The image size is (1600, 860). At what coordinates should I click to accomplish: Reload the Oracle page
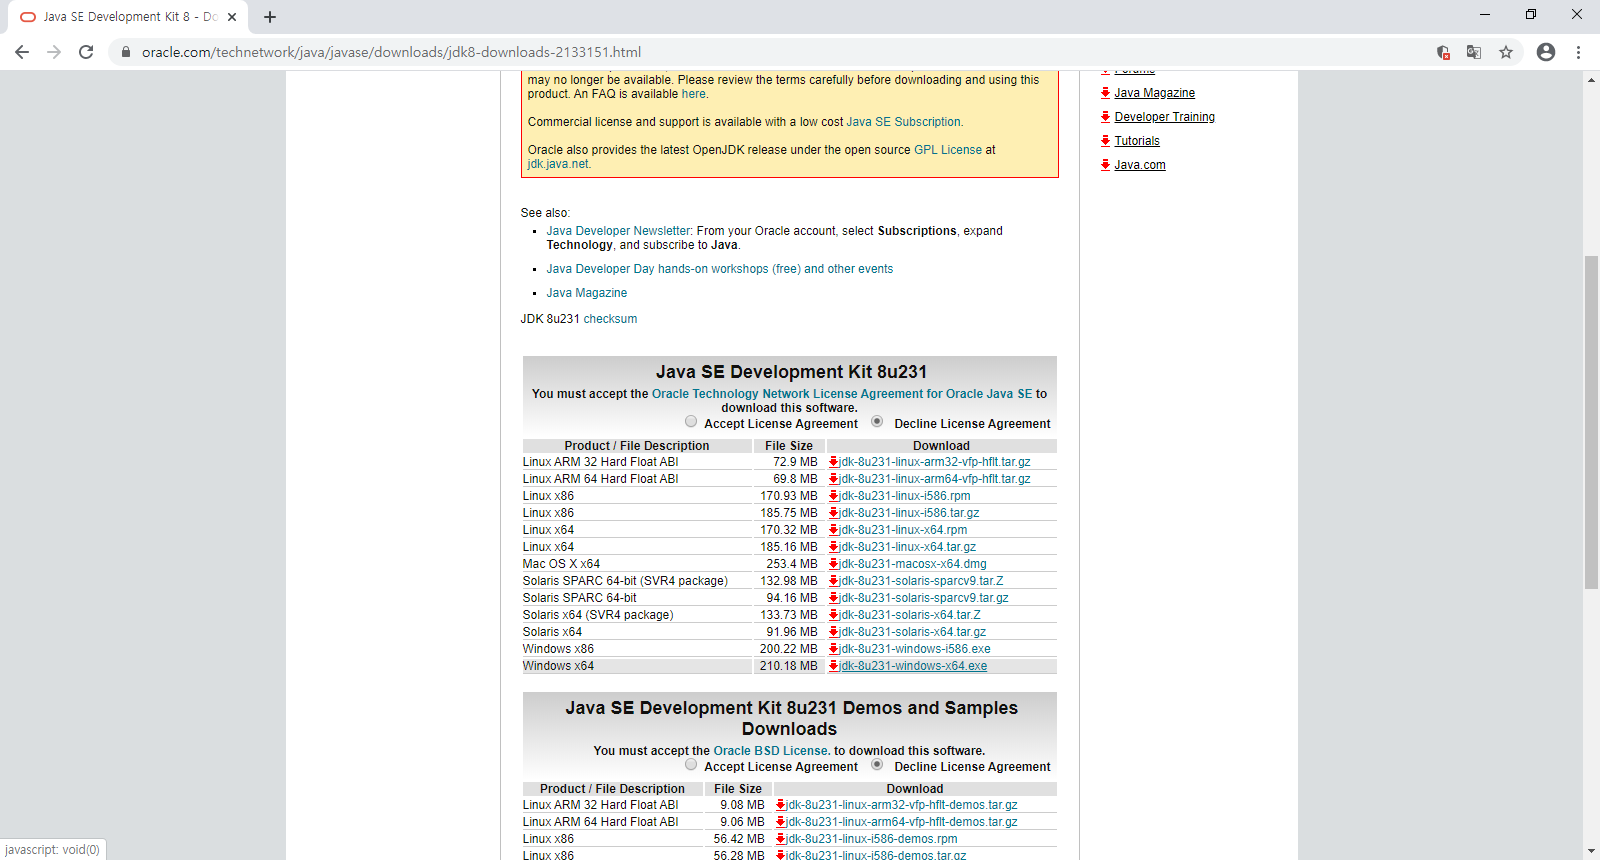pos(86,52)
